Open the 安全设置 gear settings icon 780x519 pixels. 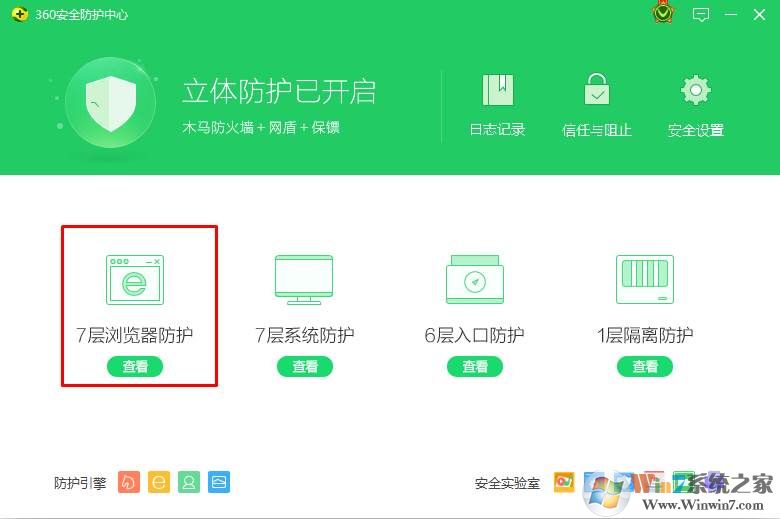[x=695, y=90]
